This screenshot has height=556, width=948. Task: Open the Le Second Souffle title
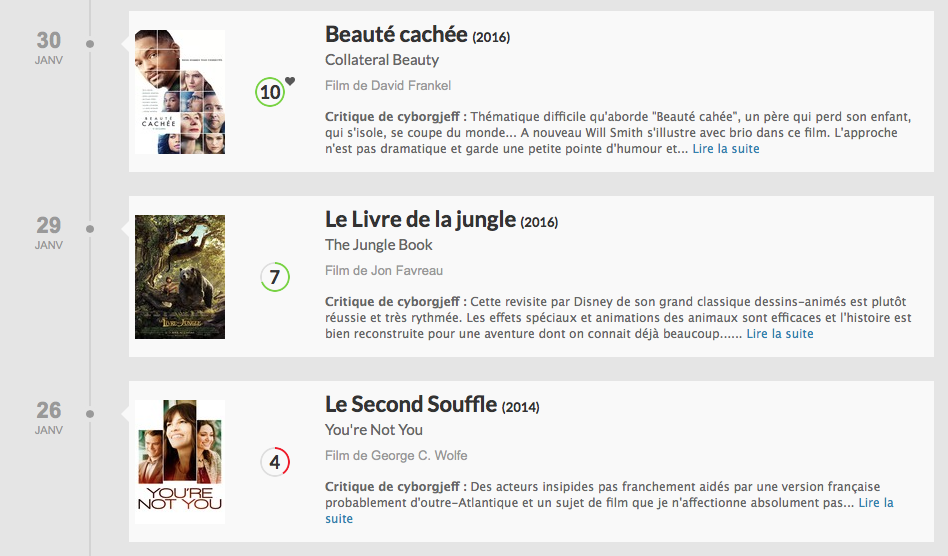coord(411,404)
